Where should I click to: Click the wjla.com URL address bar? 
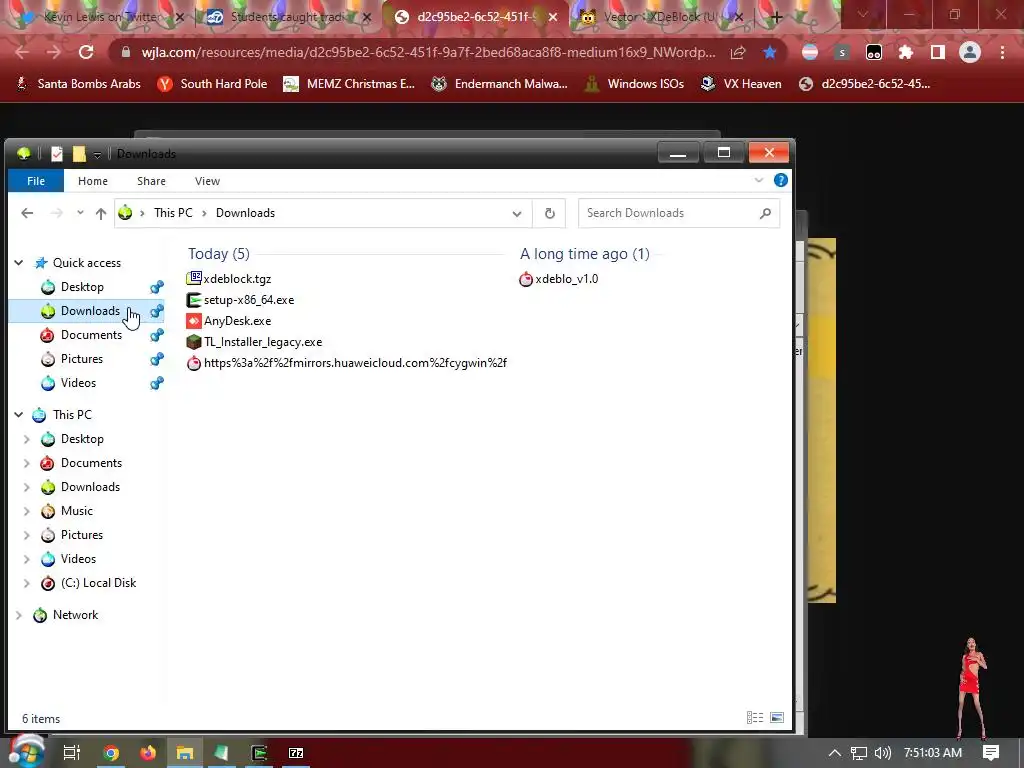[x=428, y=52]
